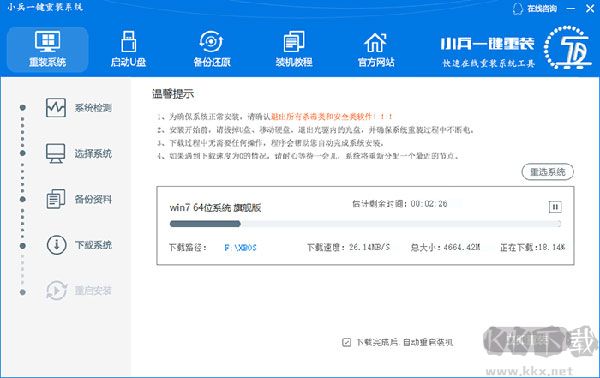Open the 备份还原 backup restore icon
Screen dimensions: 600x378
click(211, 42)
